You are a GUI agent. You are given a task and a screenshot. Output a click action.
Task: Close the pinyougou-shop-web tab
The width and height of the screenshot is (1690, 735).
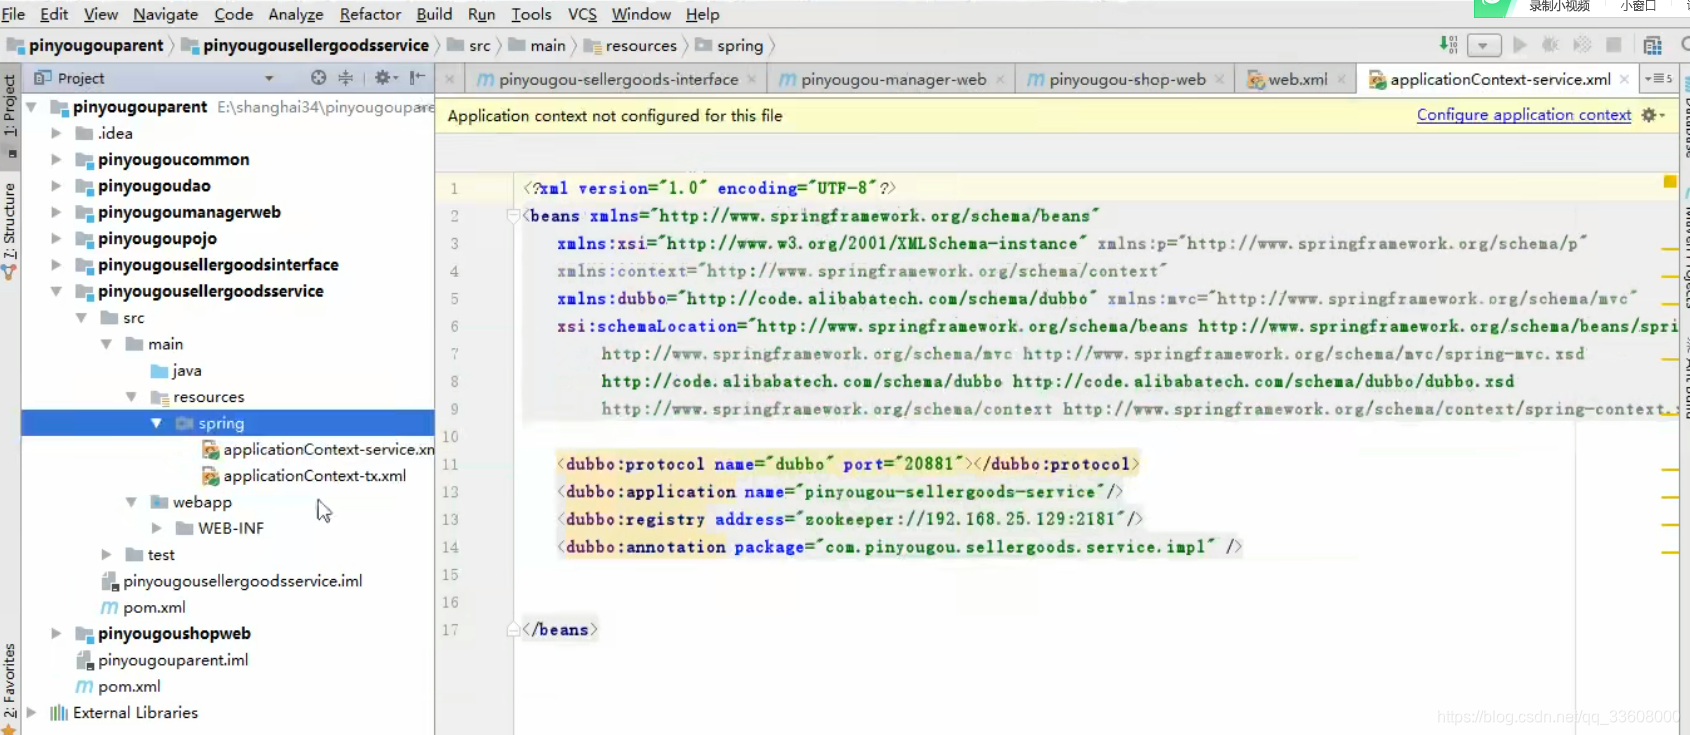tap(1219, 79)
